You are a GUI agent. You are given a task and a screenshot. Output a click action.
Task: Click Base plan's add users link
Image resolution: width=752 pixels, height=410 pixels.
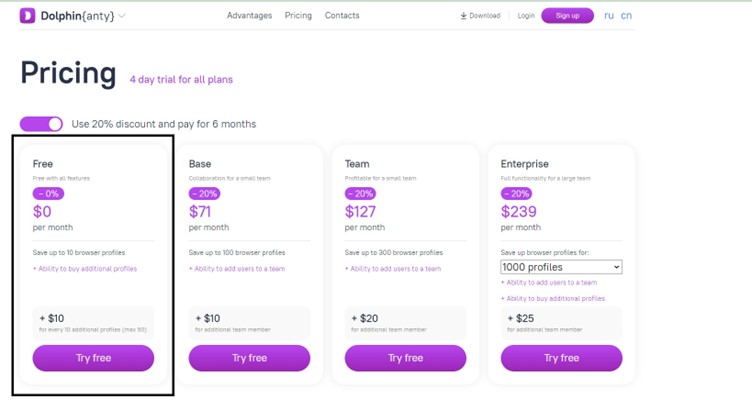237,269
